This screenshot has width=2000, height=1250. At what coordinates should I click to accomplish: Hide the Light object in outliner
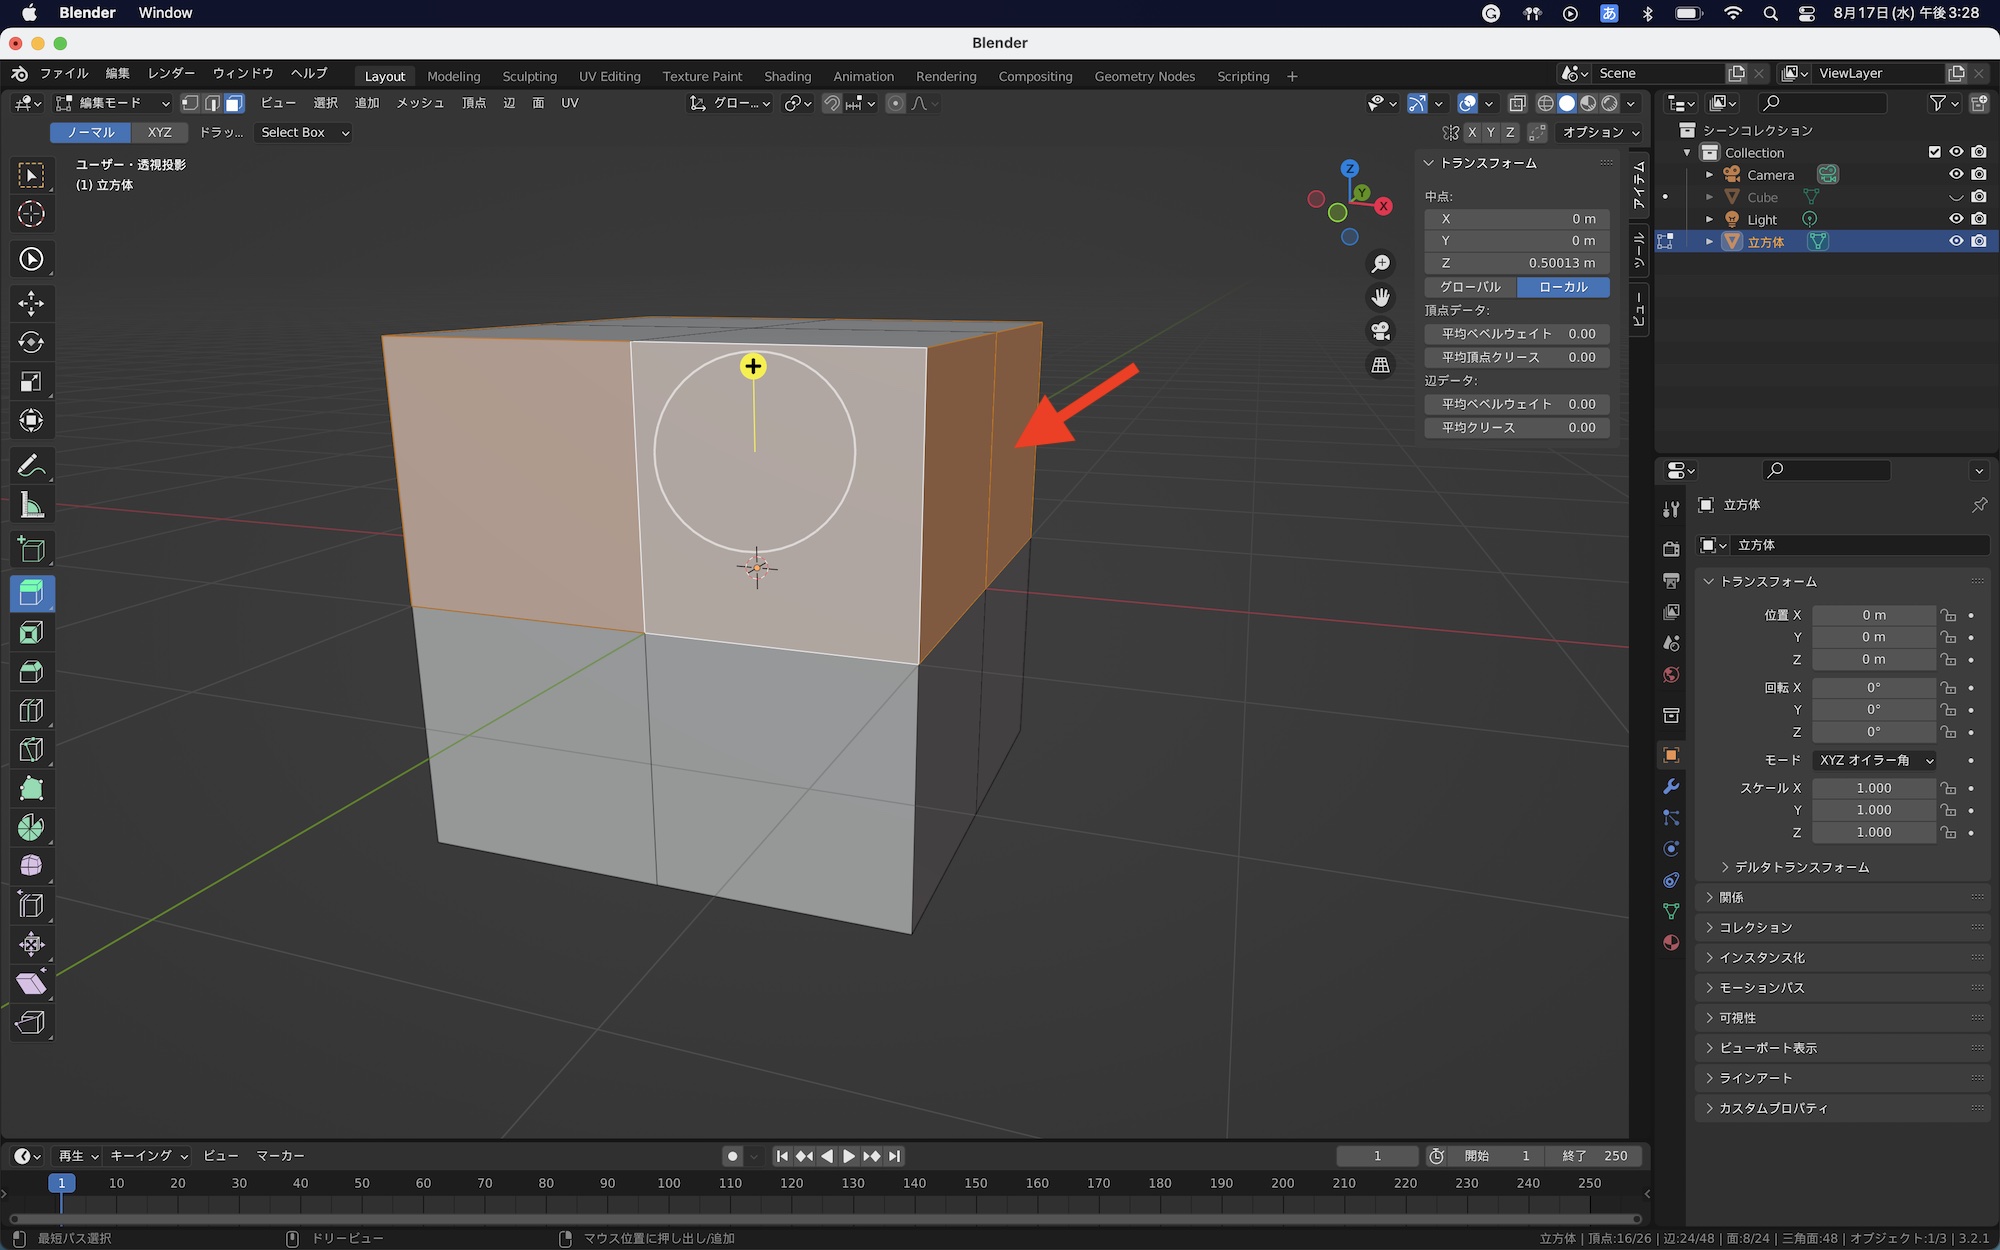tap(1956, 219)
